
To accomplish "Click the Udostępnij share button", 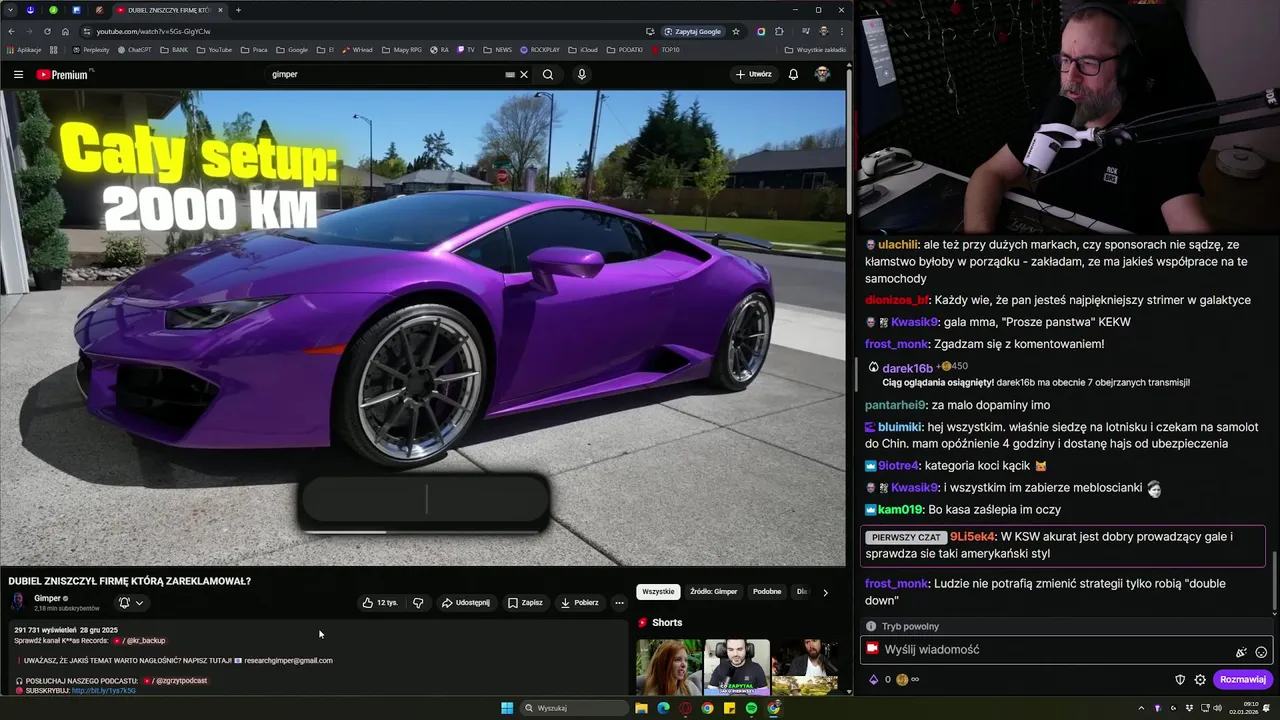I will coord(466,603).
